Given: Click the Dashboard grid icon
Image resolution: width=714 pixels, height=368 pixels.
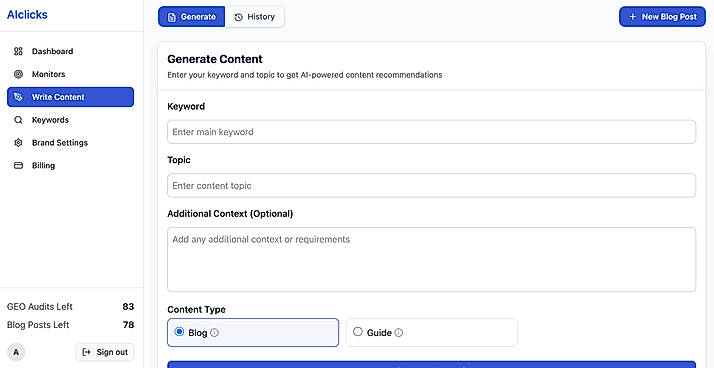Looking at the screenshot, I should [x=18, y=51].
